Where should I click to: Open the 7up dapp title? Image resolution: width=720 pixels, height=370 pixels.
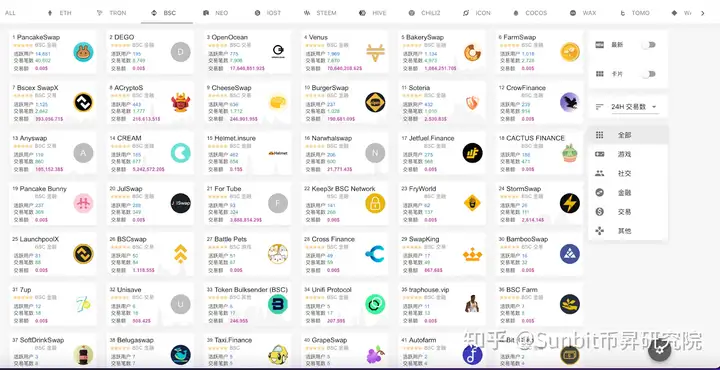pyautogui.click(x=26, y=290)
